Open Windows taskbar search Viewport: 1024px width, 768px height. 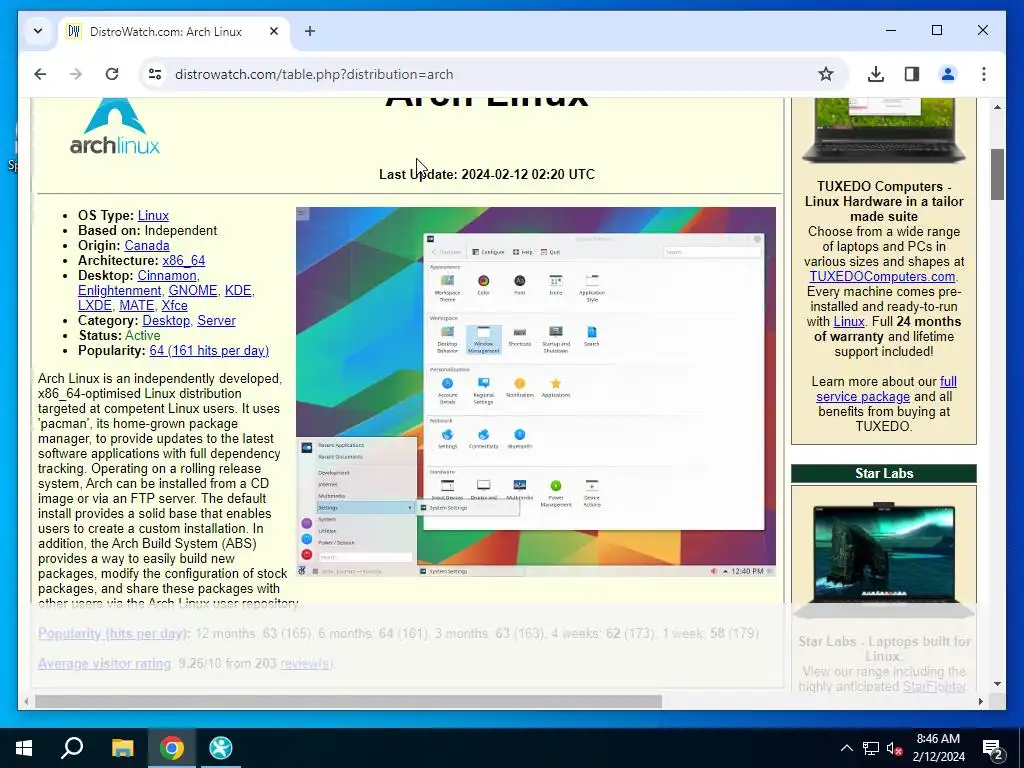pos(72,748)
